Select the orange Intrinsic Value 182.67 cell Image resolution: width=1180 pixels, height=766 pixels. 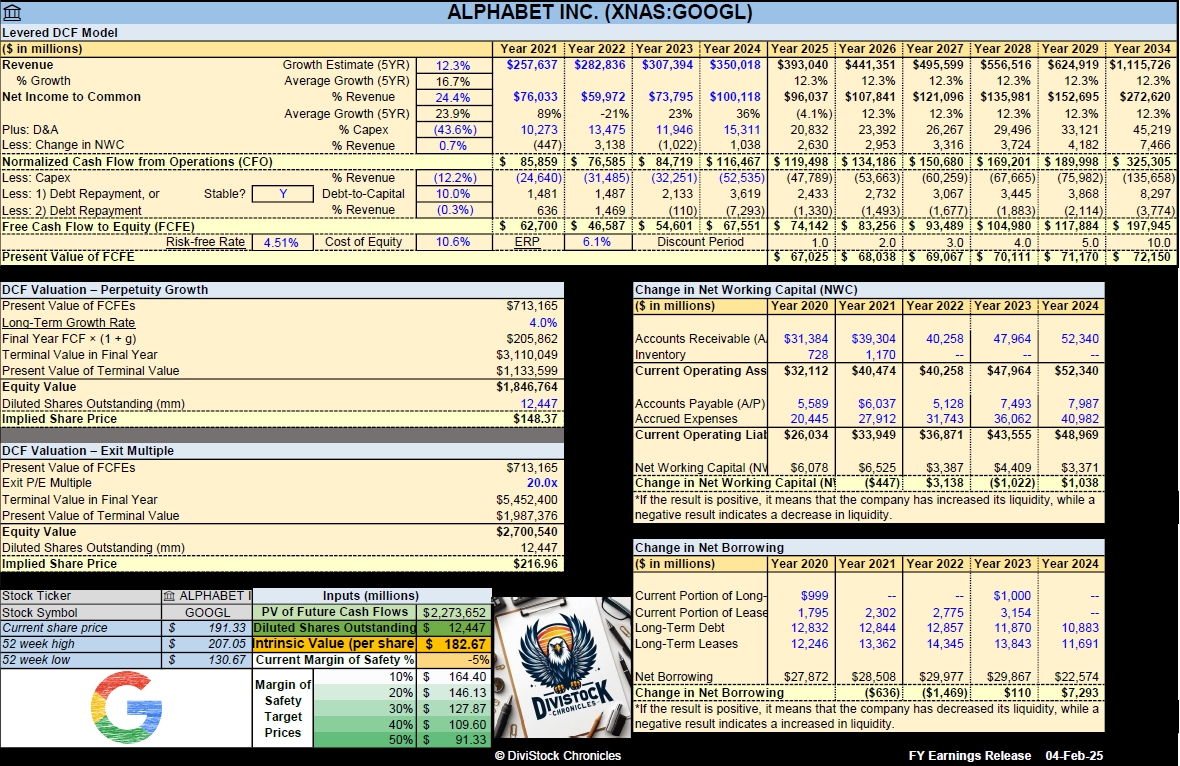455,644
